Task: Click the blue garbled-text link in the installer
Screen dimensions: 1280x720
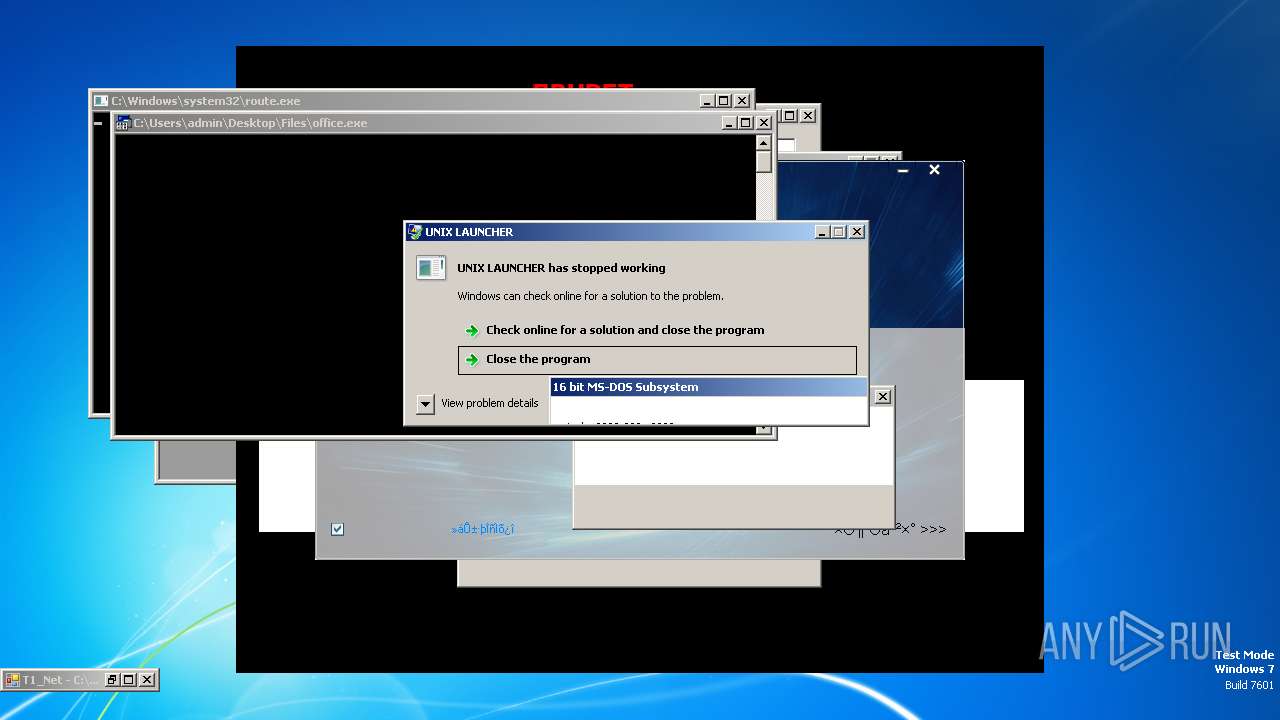Action: (483, 529)
